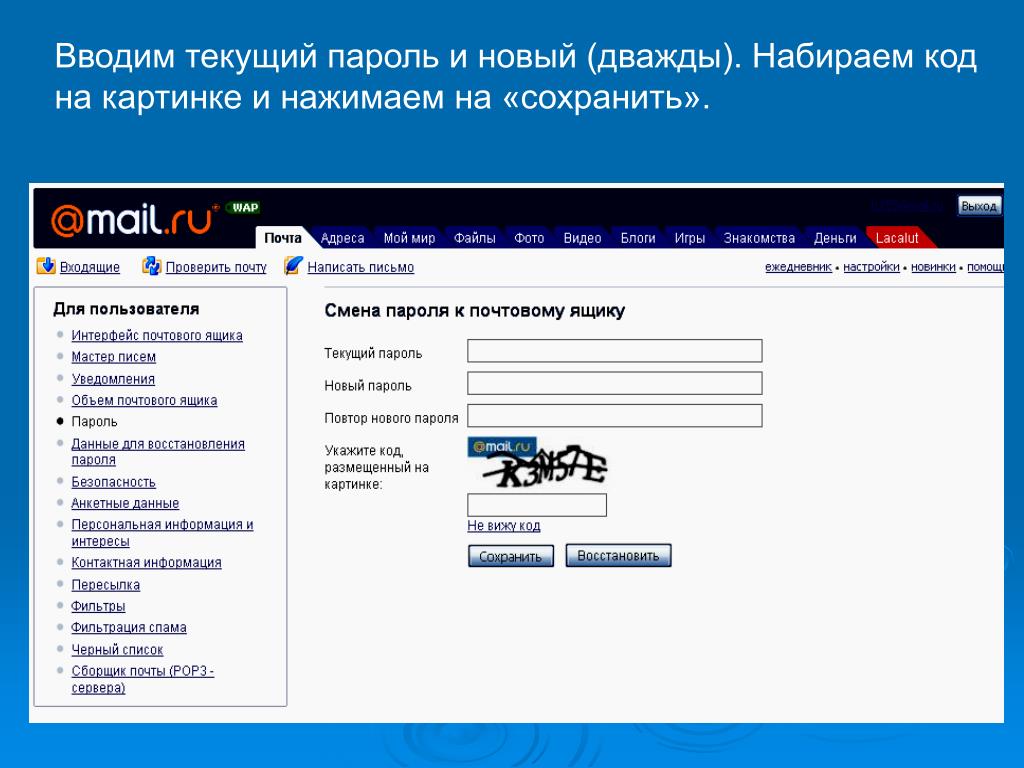Open the настройки link

(x=871, y=266)
